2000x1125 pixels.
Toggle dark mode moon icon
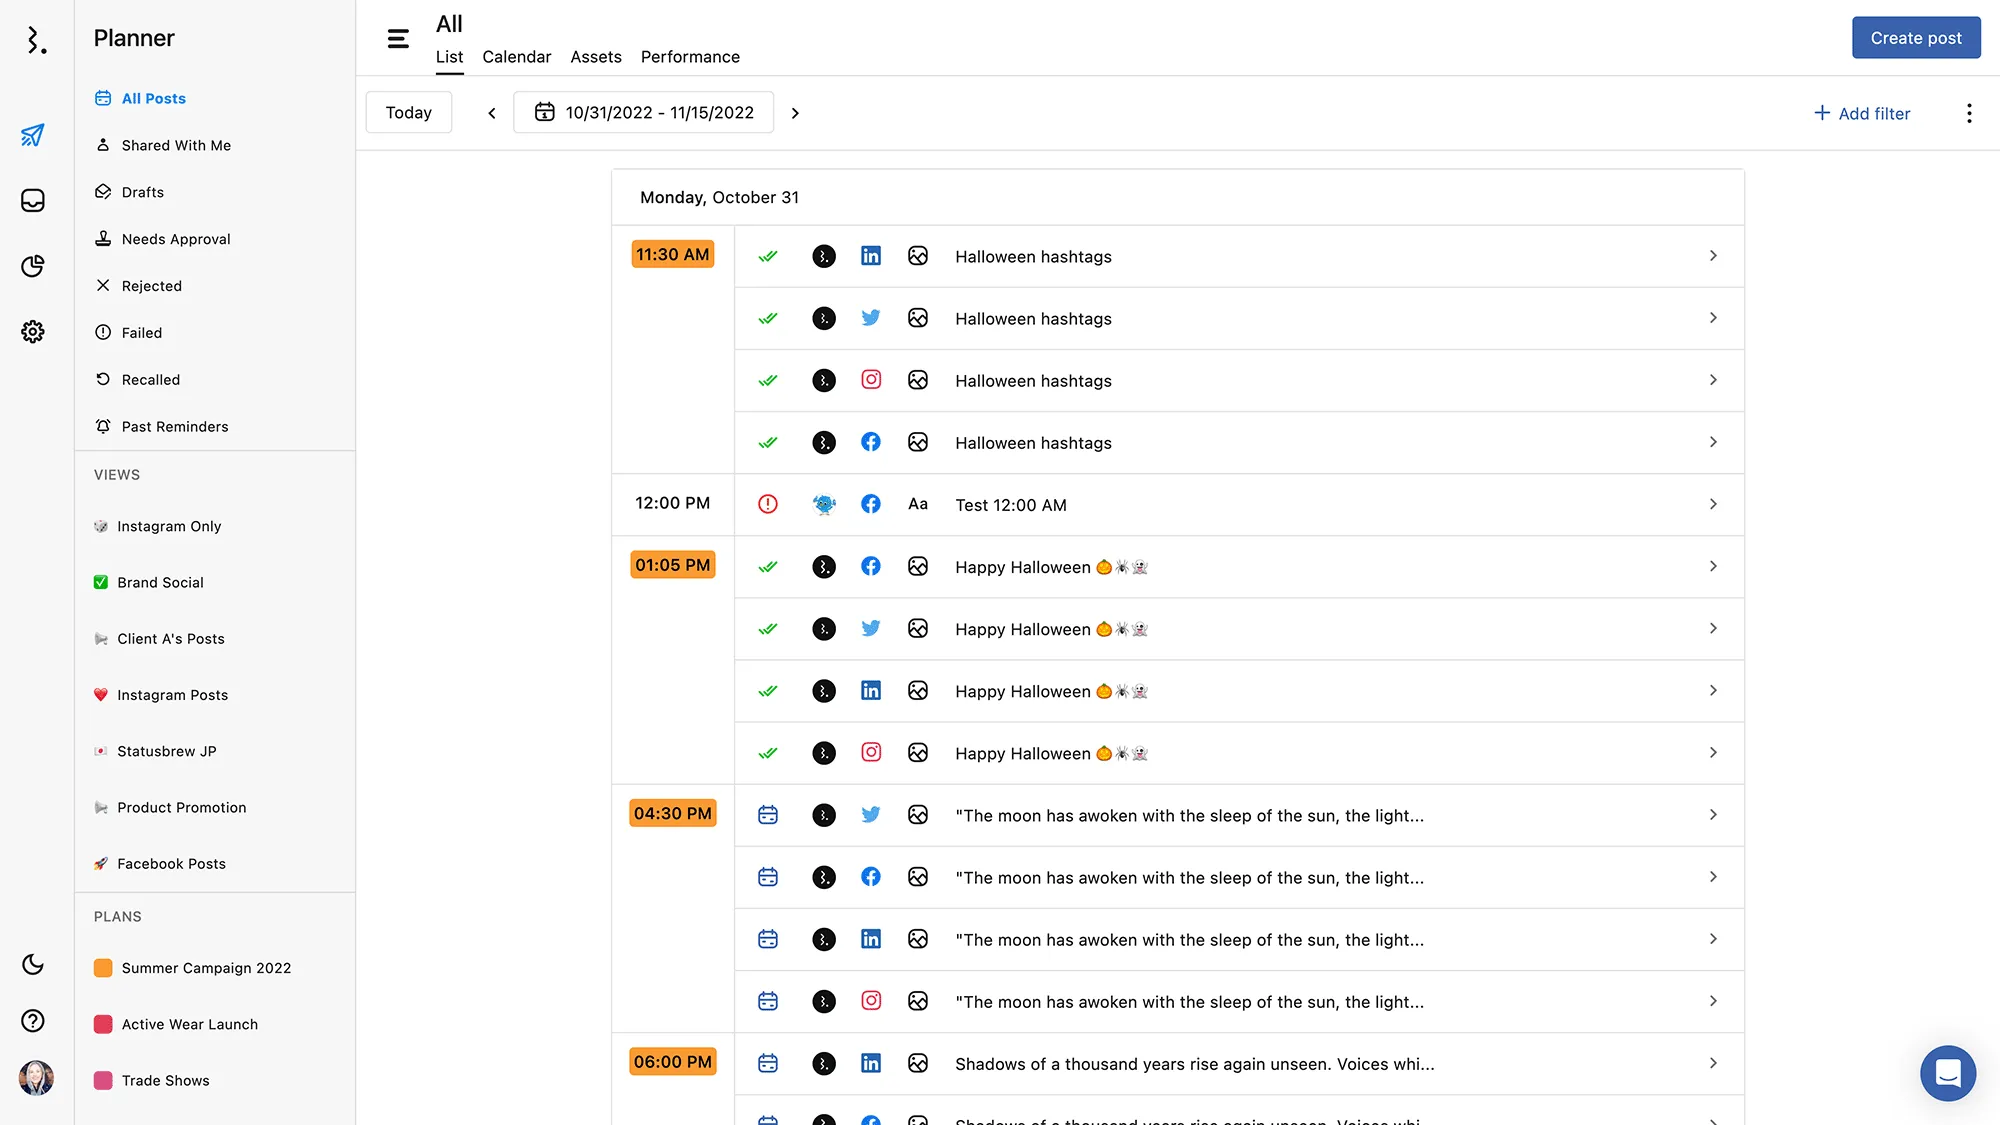click(33, 964)
